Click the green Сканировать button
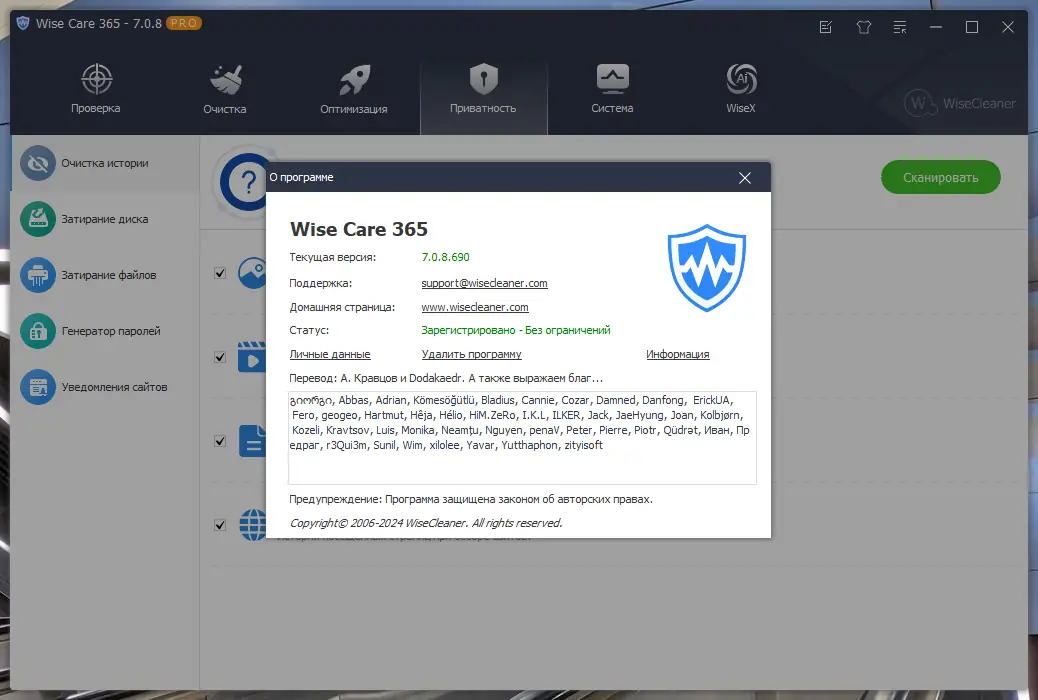Screen dimensions: 1038x700 tap(940, 177)
